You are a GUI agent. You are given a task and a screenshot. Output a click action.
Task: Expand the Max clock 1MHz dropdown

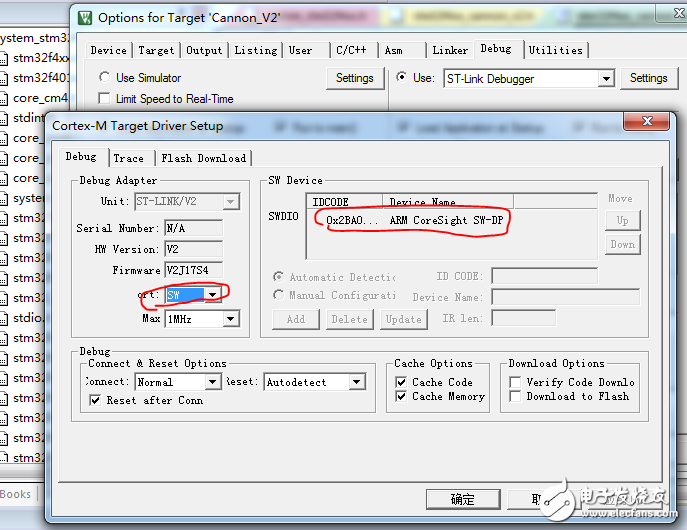(x=230, y=319)
